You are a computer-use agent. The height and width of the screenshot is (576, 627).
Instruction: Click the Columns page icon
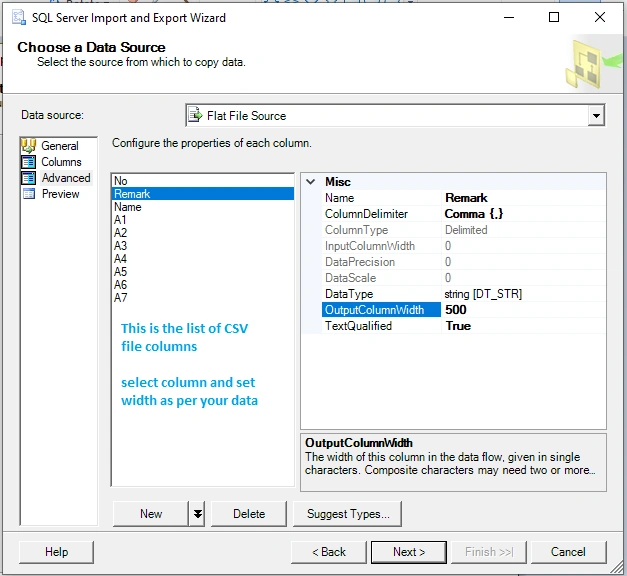(29, 162)
